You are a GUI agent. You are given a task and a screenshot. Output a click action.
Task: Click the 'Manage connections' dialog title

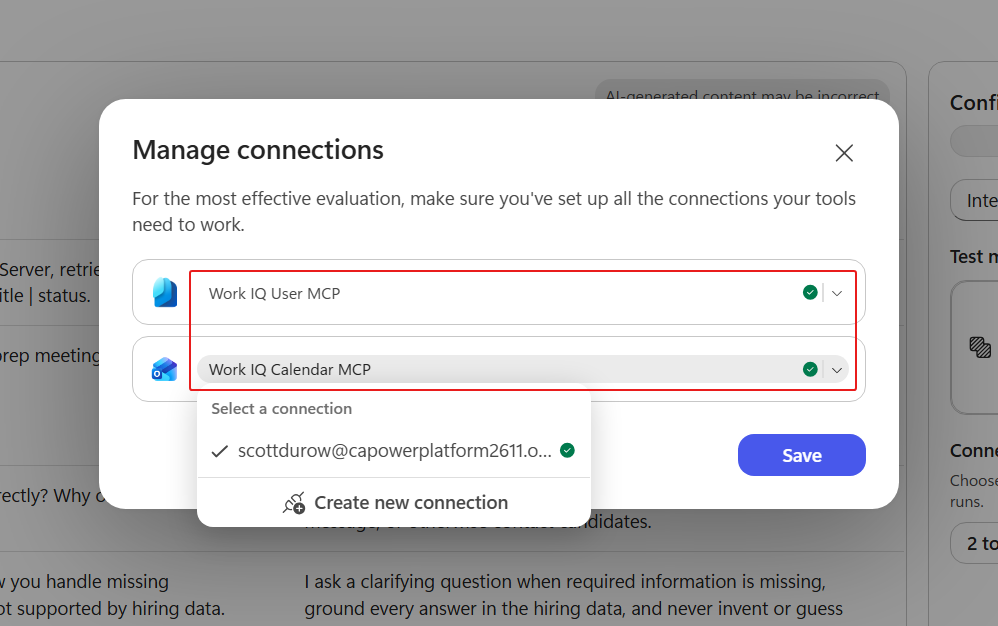(258, 150)
